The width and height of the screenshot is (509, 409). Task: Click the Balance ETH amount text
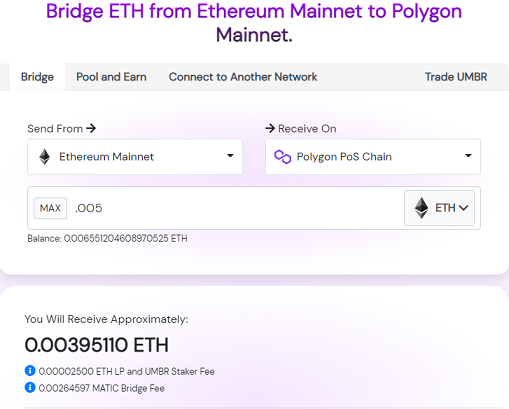[x=107, y=239]
